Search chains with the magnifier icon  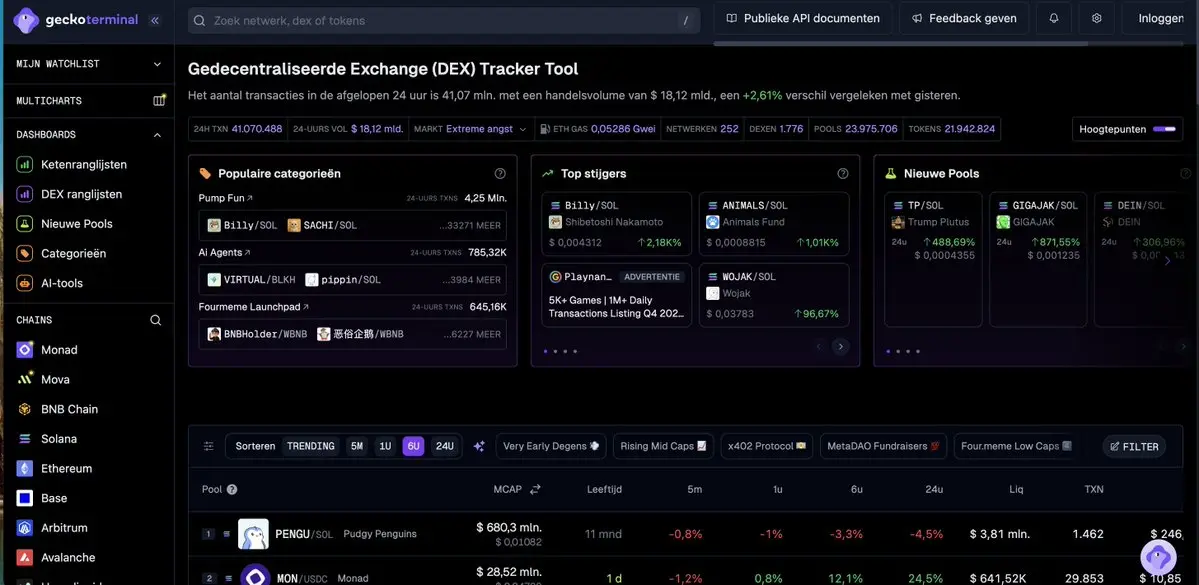click(x=155, y=320)
